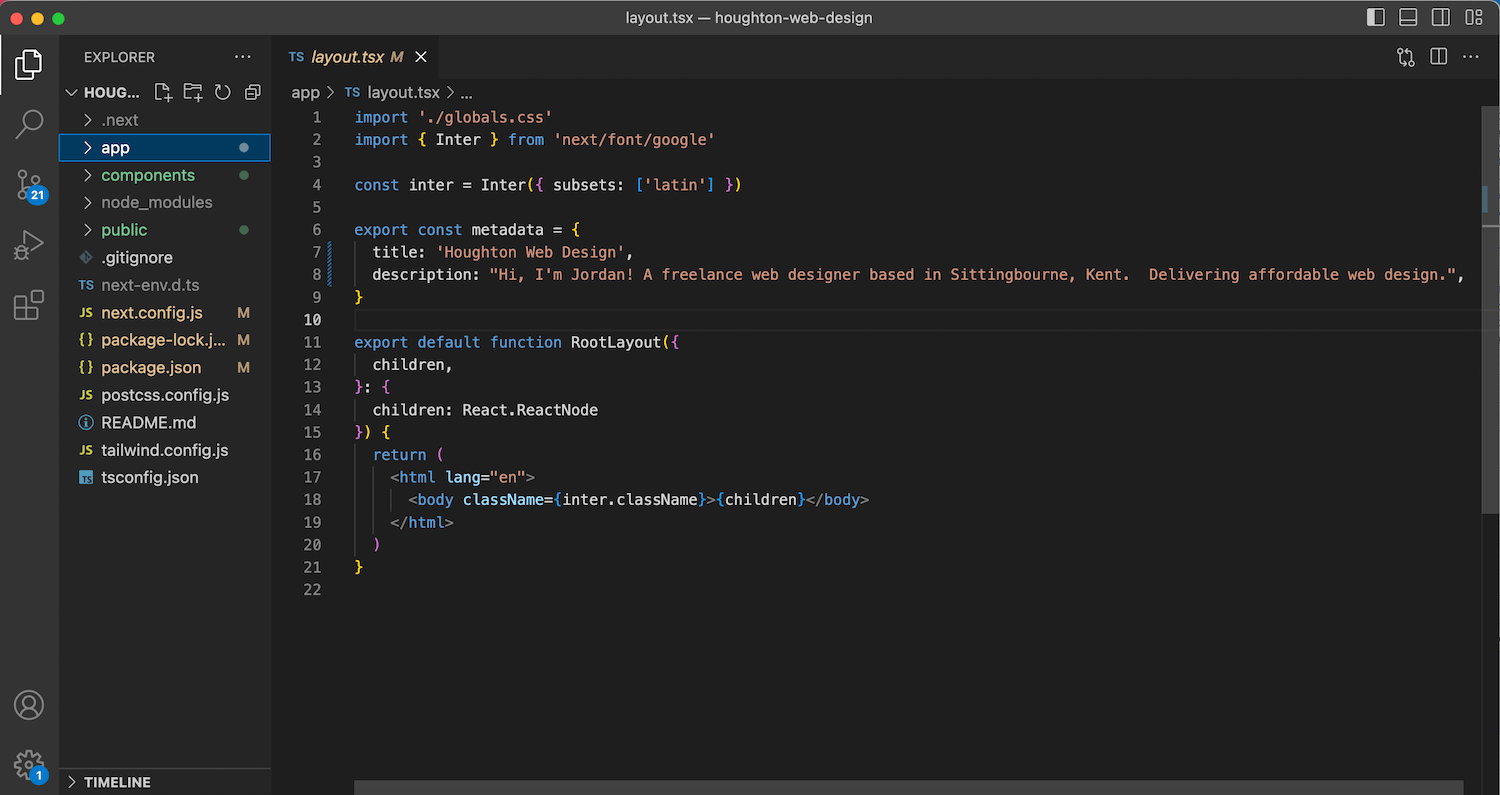The height and width of the screenshot is (795, 1500).
Task: Expand the TIMELINE section
Action: tap(117, 782)
